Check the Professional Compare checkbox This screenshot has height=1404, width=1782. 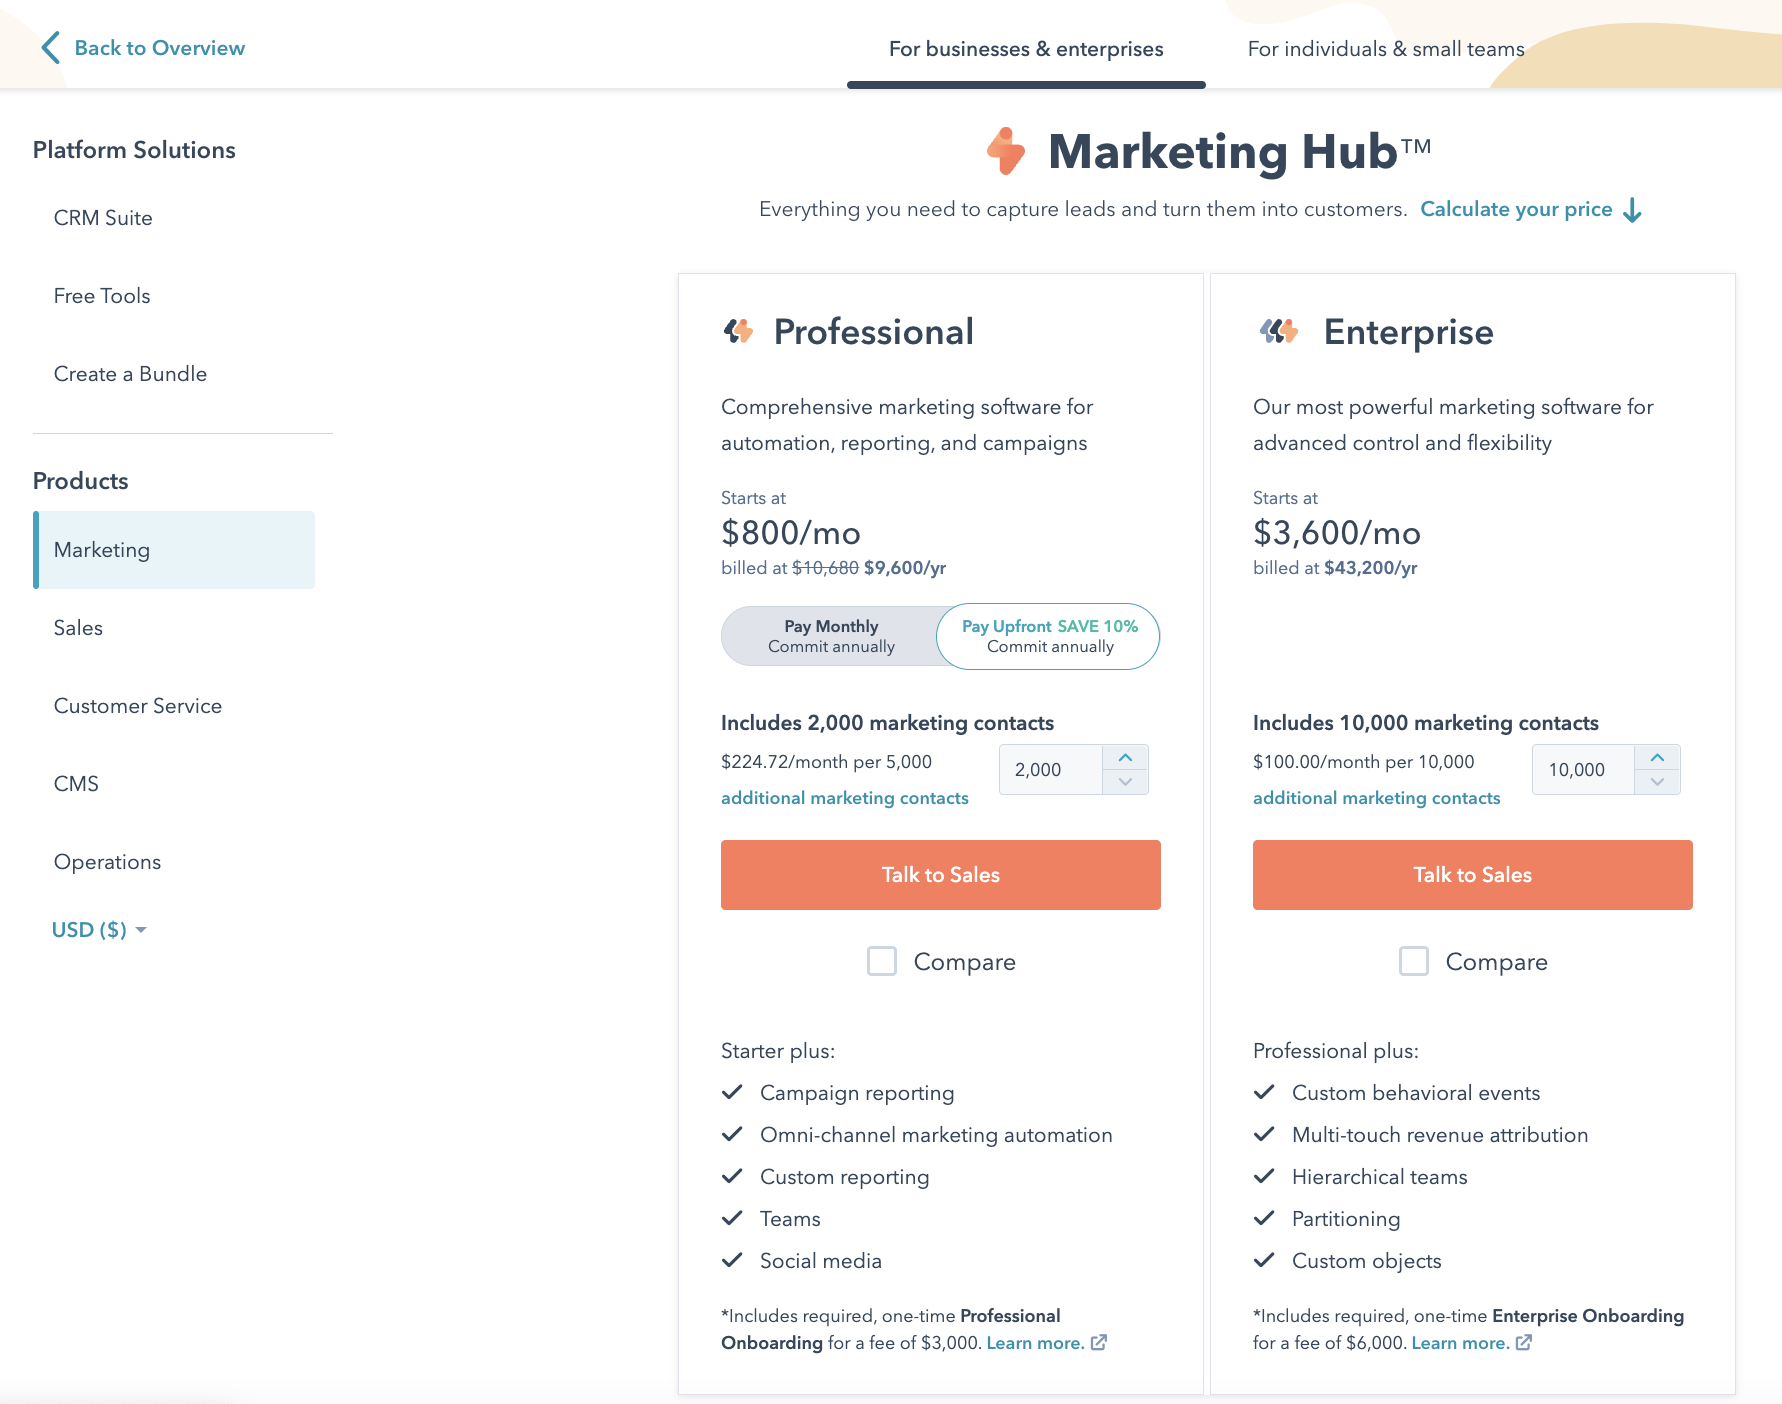pos(882,962)
